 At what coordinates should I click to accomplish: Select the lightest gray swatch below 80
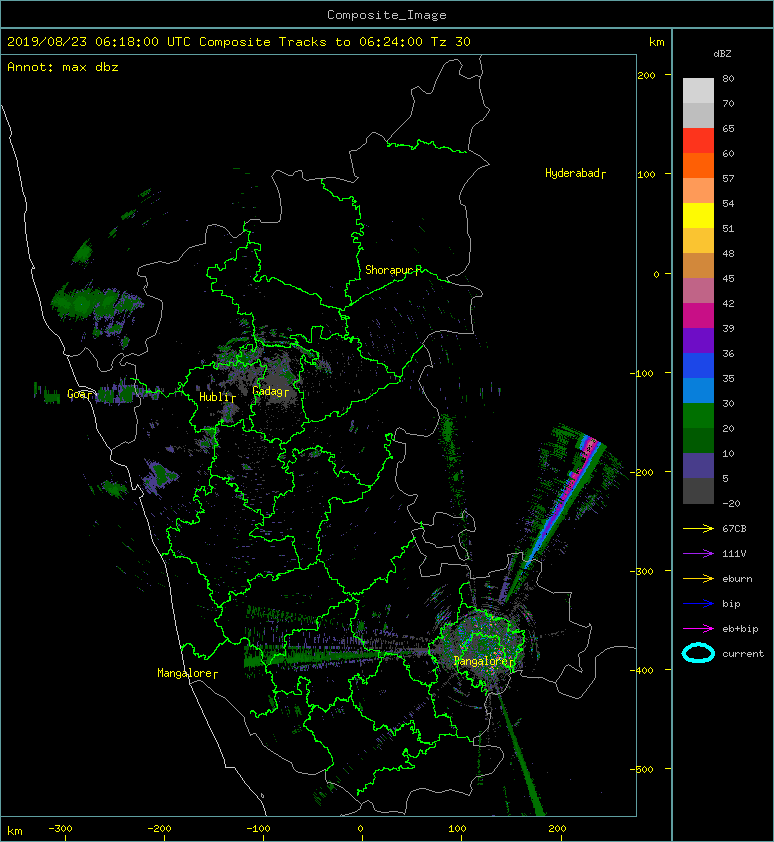point(698,91)
